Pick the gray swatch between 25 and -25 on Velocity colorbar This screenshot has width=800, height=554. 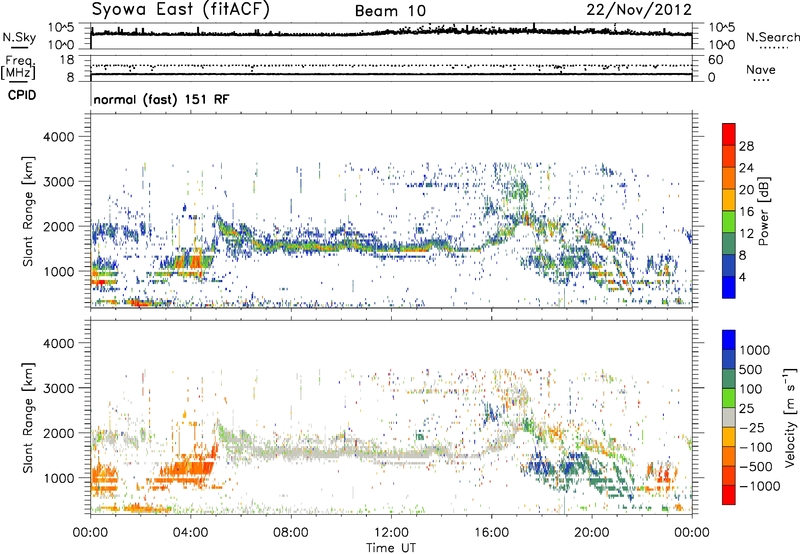(729, 418)
